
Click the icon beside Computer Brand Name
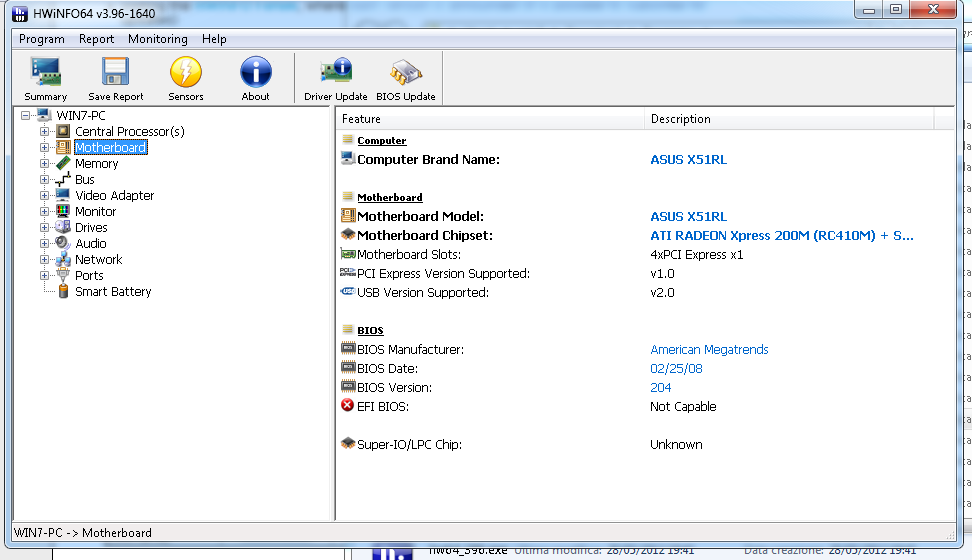click(348, 158)
